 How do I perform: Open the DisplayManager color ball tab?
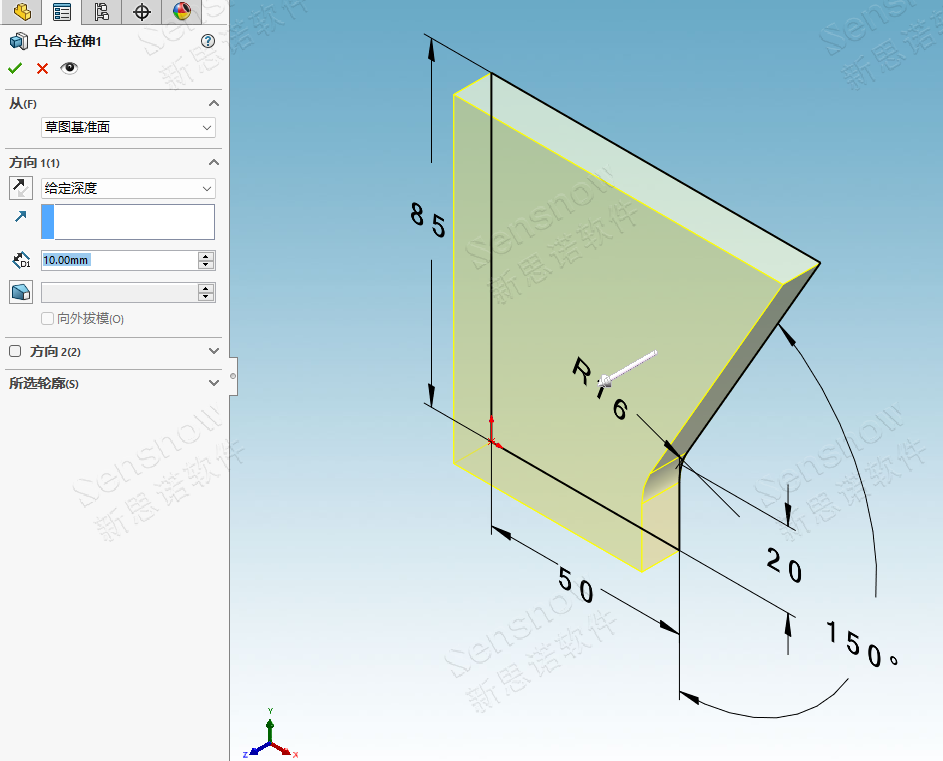pyautogui.click(x=181, y=12)
